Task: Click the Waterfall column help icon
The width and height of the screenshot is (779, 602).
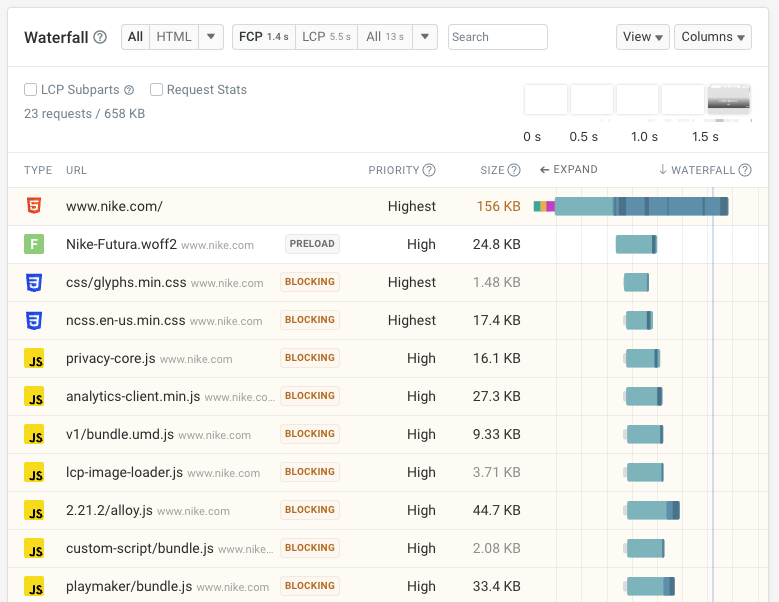Action: click(745, 170)
